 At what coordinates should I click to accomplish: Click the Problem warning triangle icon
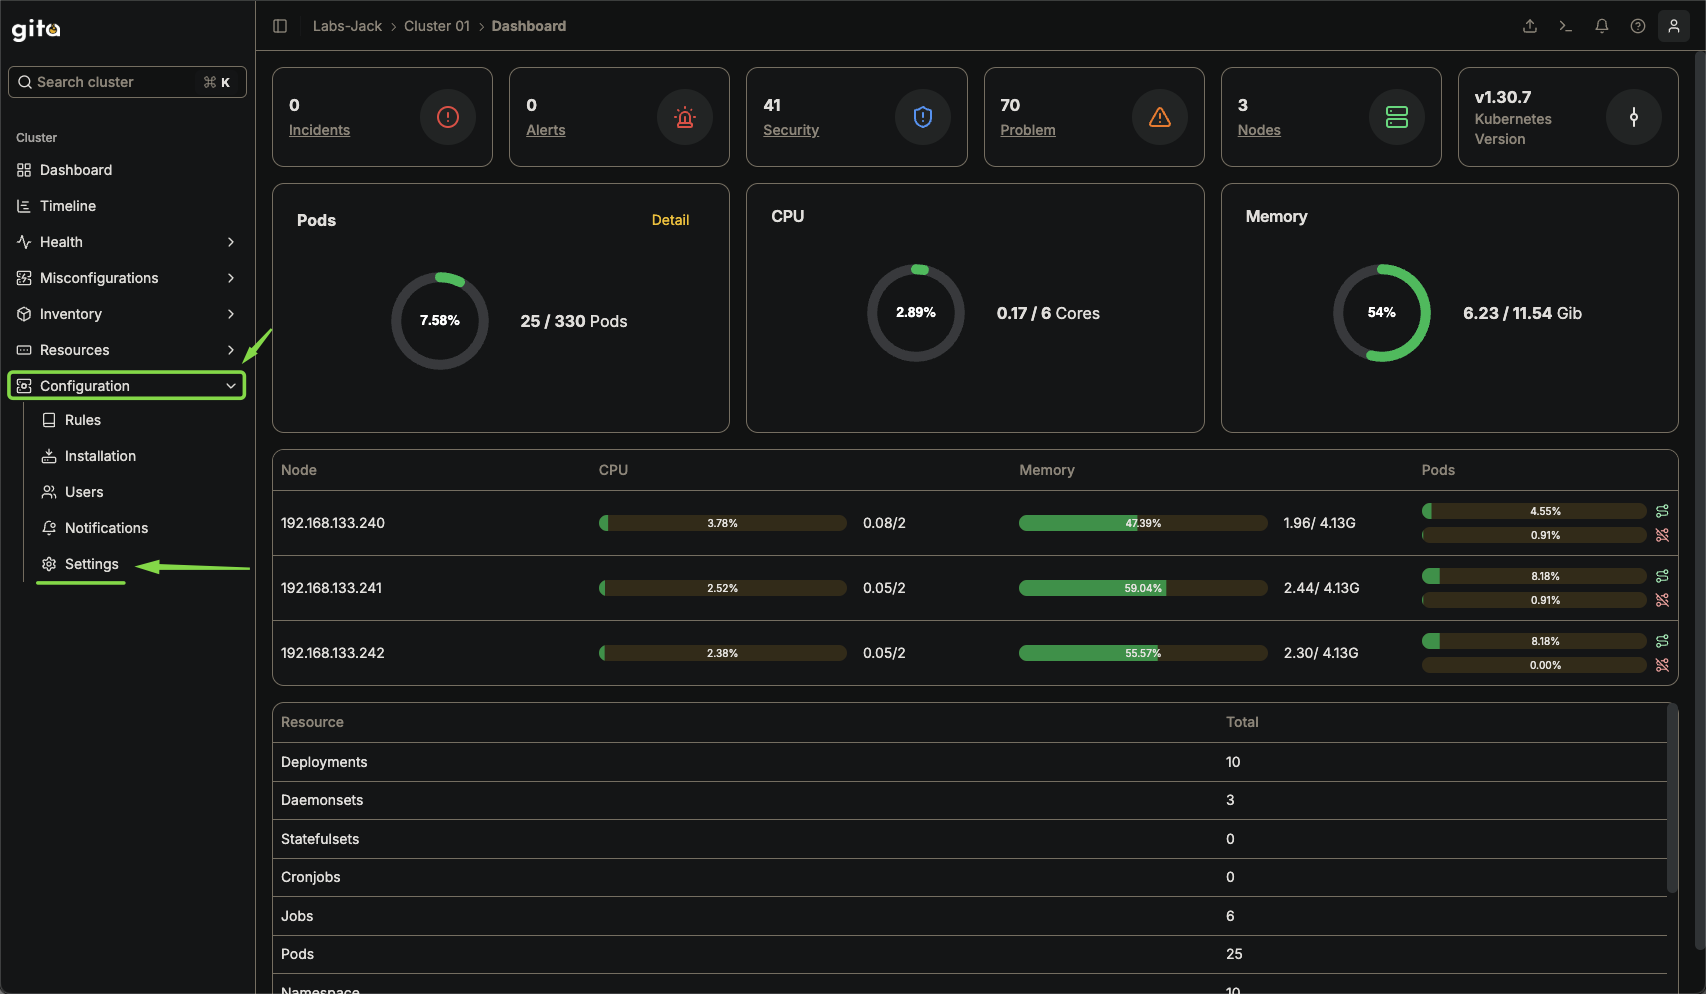pos(1160,117)
